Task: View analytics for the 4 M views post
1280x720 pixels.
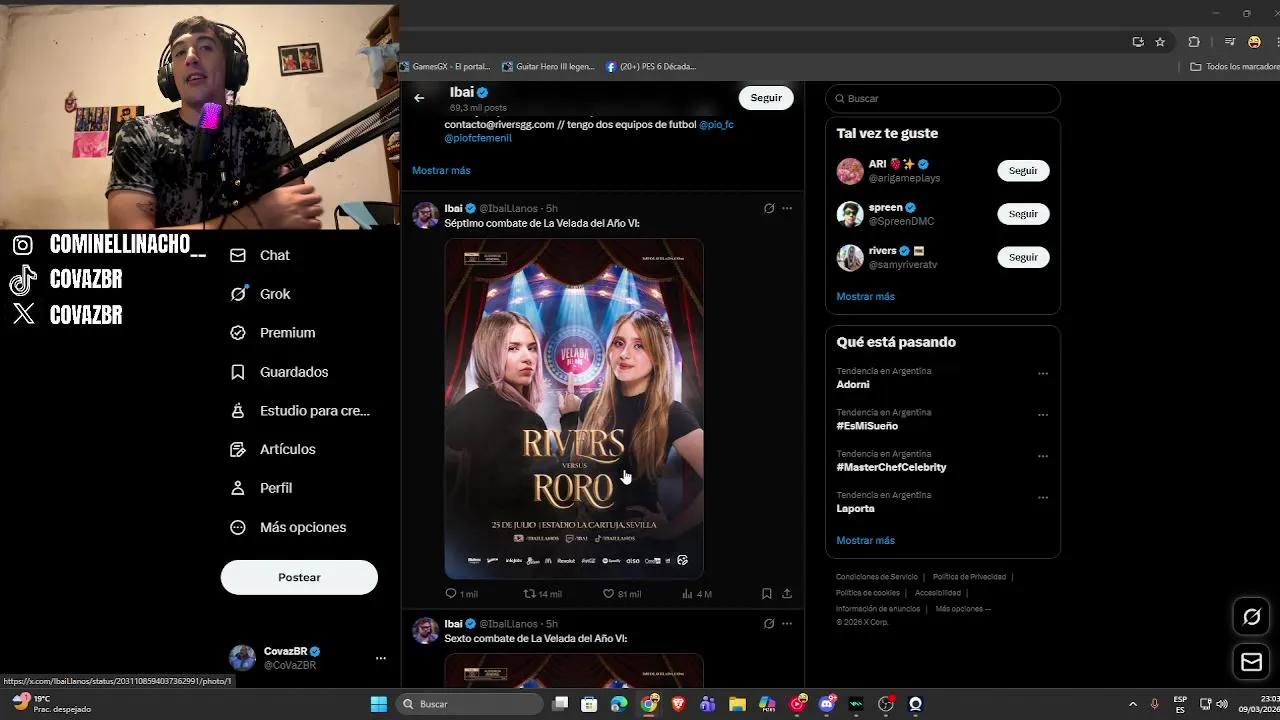Action: (696, 594)
